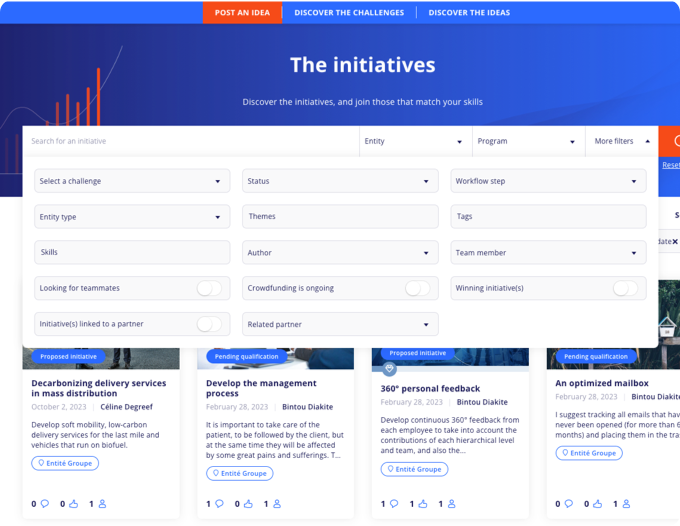Enable the Looking for teammates toggle

208,288
